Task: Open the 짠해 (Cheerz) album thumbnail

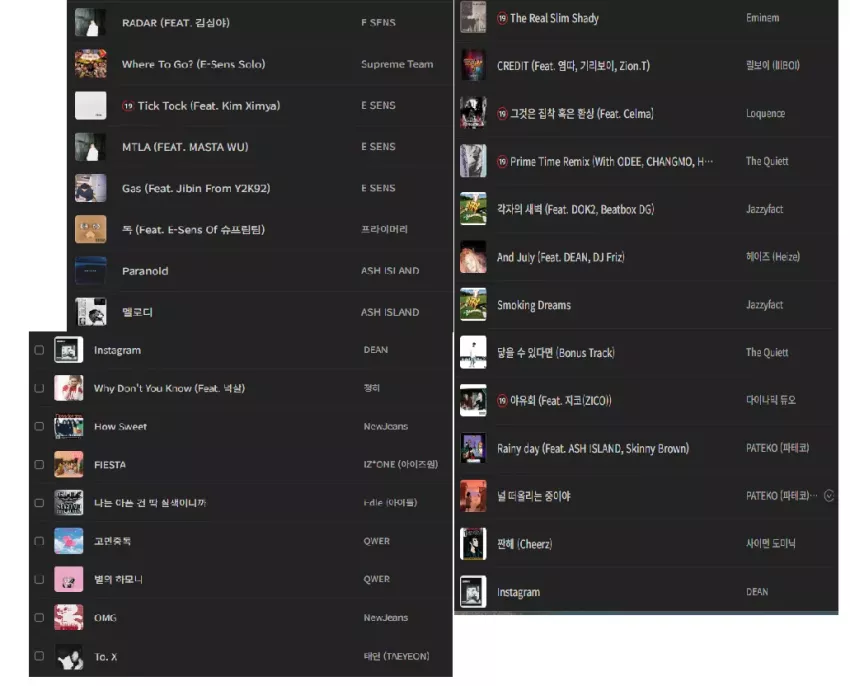Action: pos(473,544)
